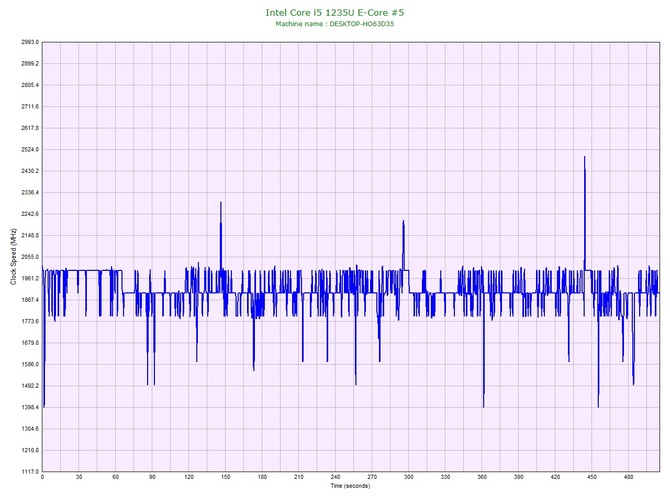Click the 2430.2 y-axis value
Screen dimensions: 670x503
pos(30,171)
